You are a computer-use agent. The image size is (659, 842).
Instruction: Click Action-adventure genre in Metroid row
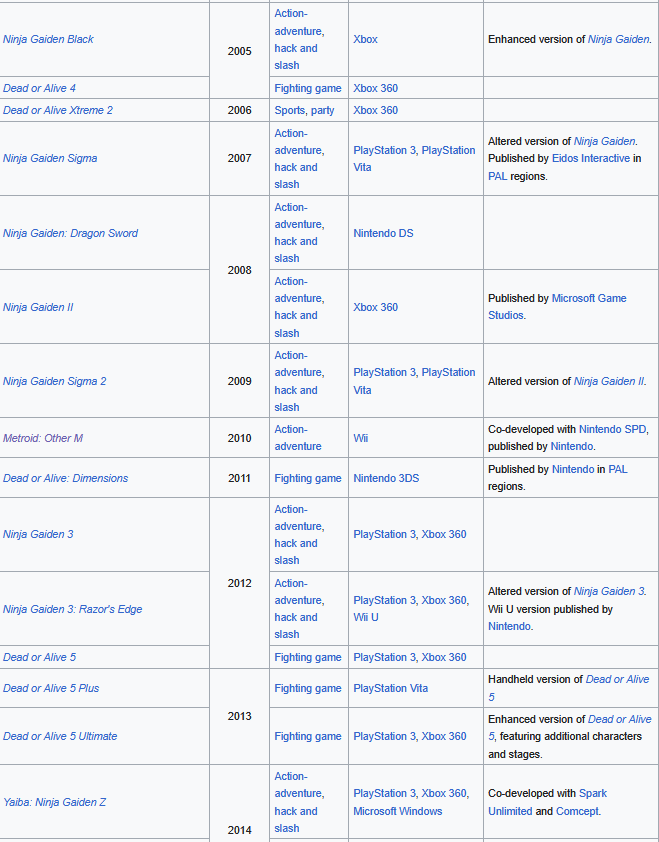298,438
